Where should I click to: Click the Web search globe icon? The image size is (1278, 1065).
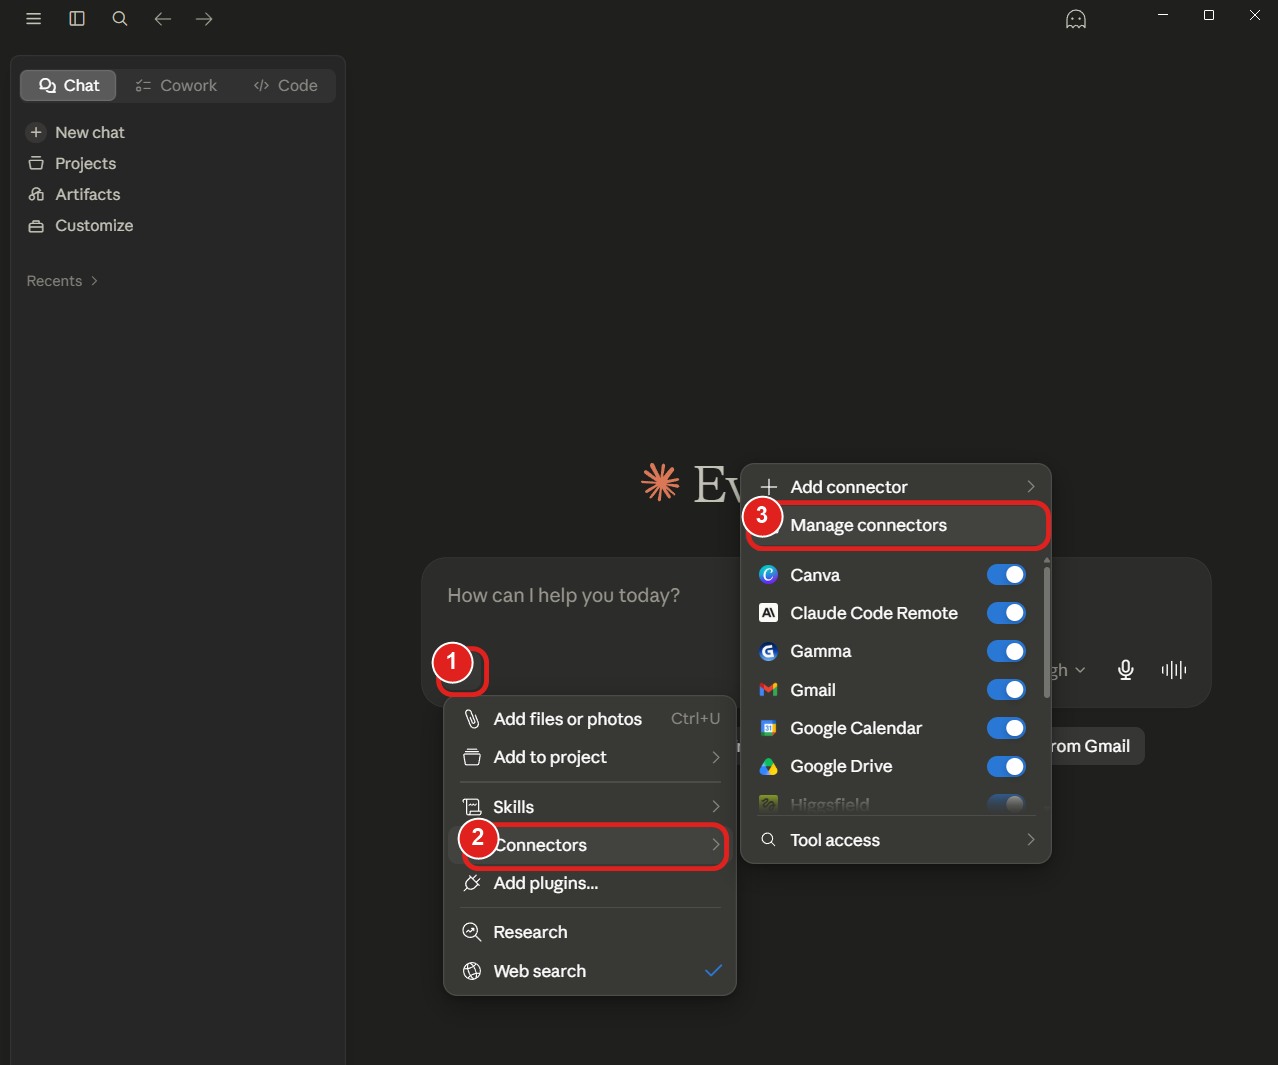(472, 971)
